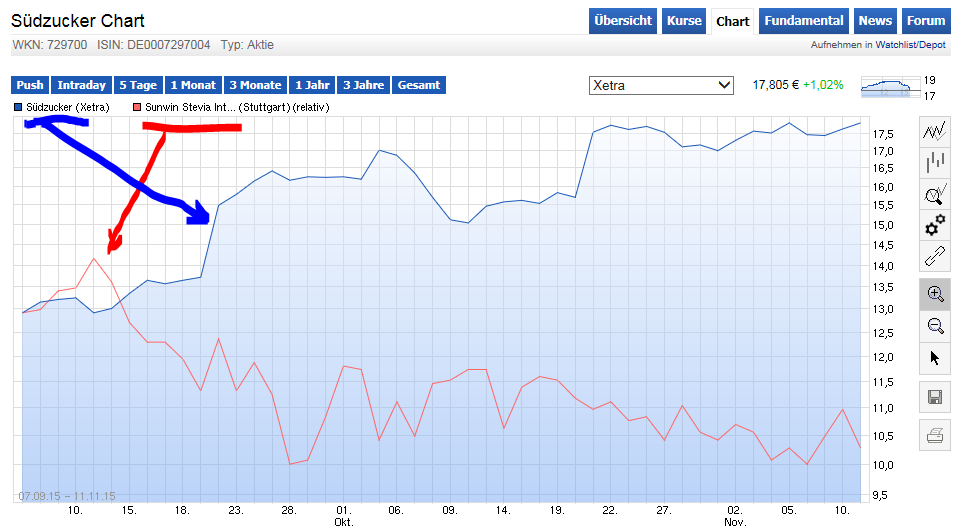Click the 02. Nov. date axis label

tap(735, 516)
